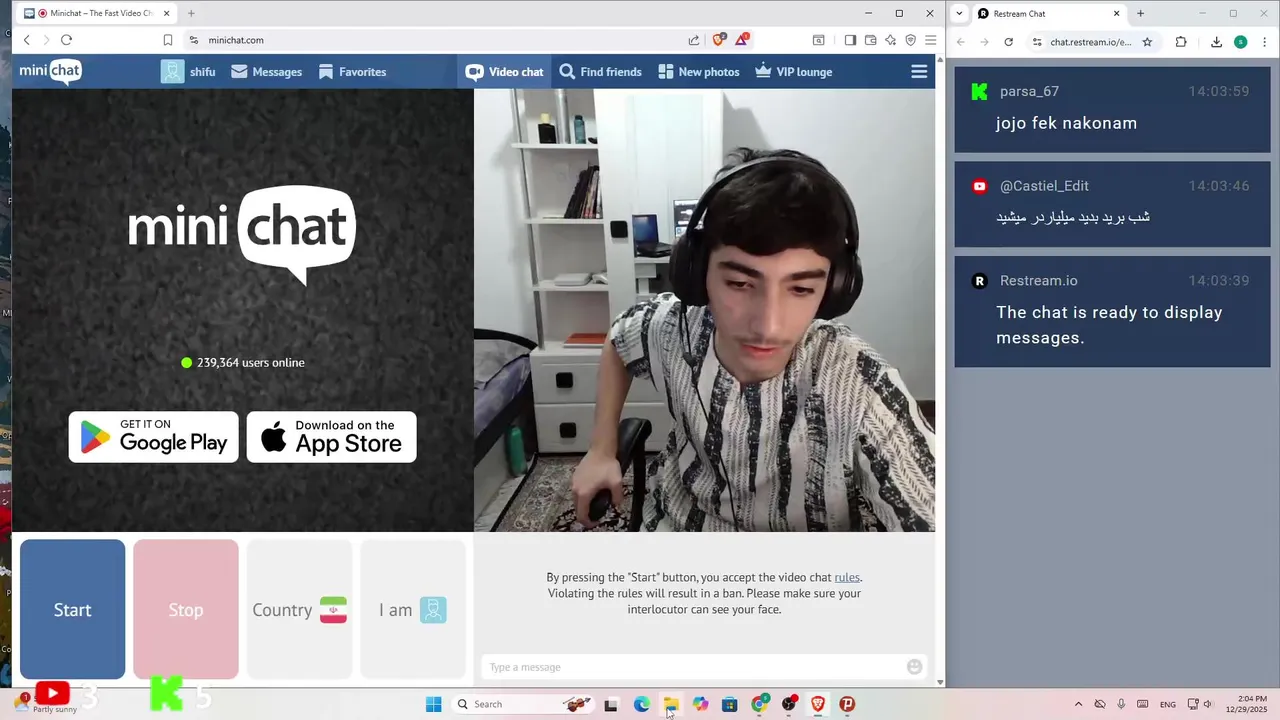This screenshot has width=1280, height=720.
Task: Open tab search dropdown in Restream window
Action: click(x=960, y=13)
